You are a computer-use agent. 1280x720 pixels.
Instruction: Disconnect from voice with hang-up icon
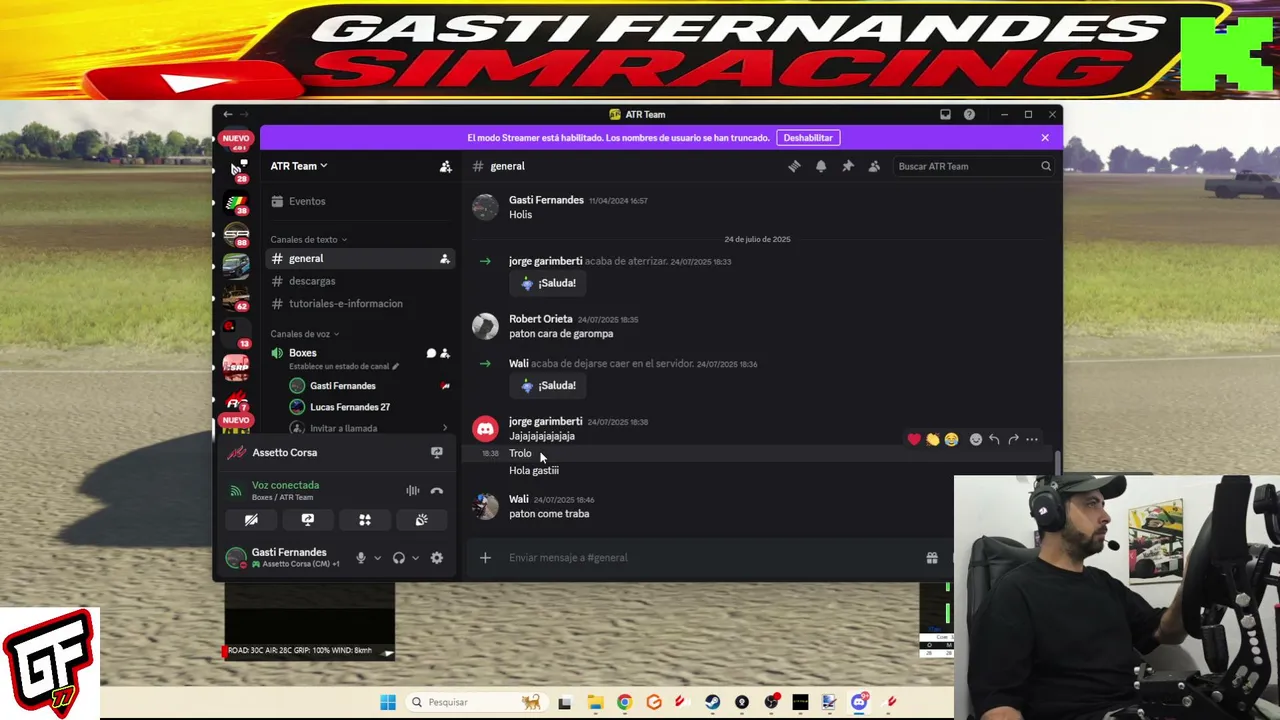point(437,491)
